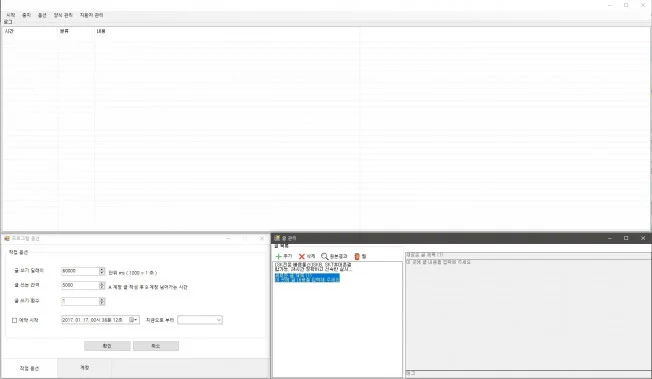
Task: Open the 시작 menu item
Action: [x=10, y=15]
